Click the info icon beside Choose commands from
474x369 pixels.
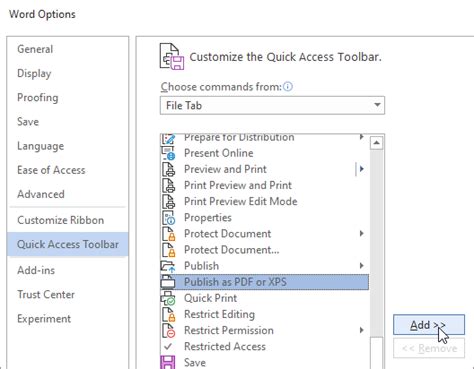pyautogui.click(x=288, y=87)
